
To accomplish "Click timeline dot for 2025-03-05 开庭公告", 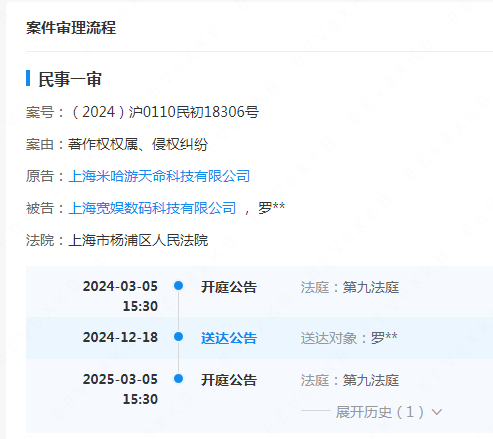I will pos(179,379).
